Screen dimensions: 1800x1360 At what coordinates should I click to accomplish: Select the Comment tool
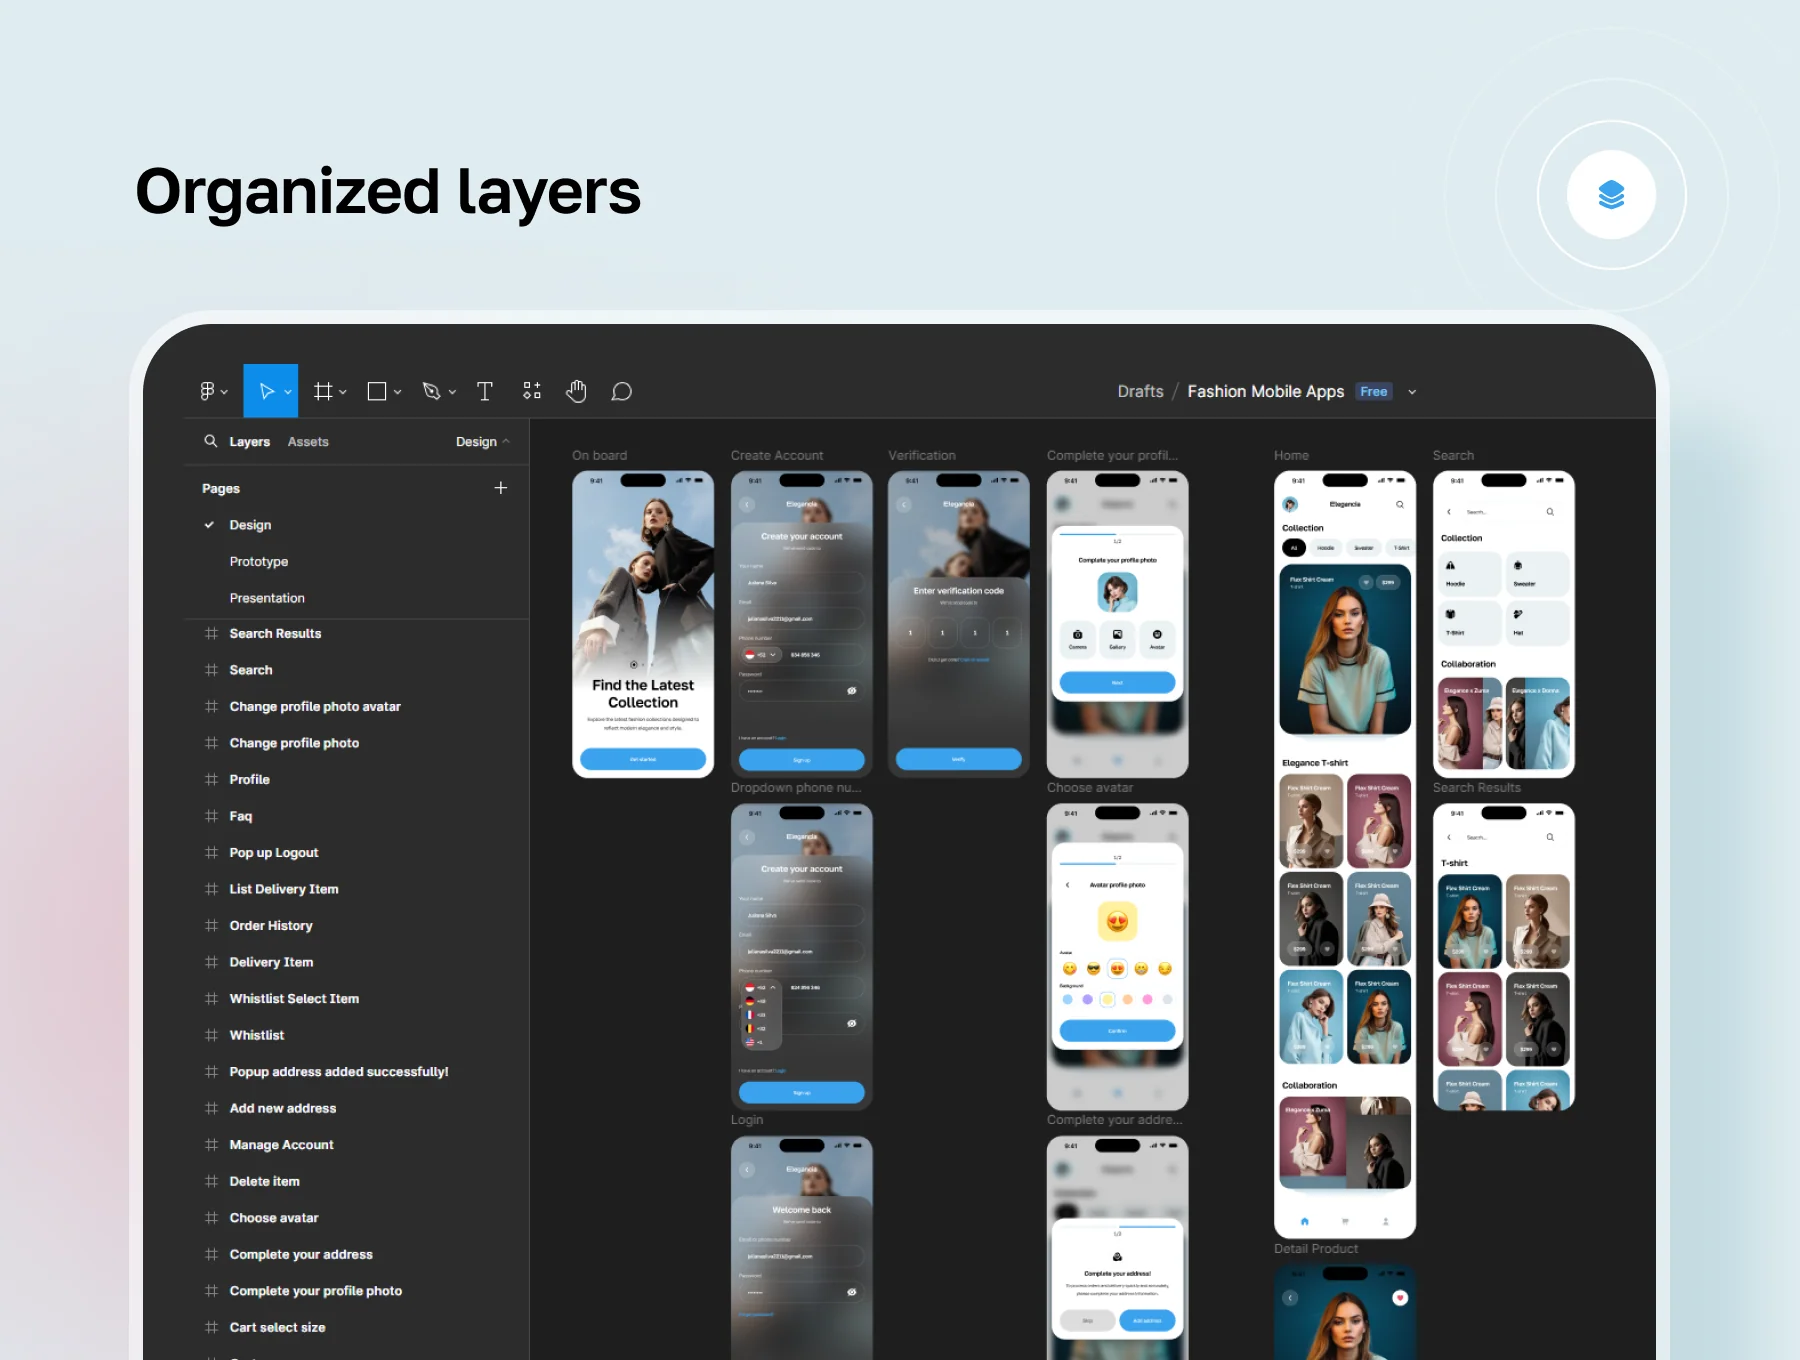(x=622, y=391)
